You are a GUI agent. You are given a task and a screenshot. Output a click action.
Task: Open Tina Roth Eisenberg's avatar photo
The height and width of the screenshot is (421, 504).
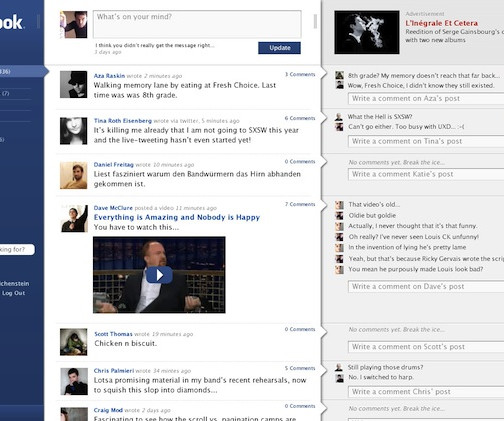click(74, 131)
